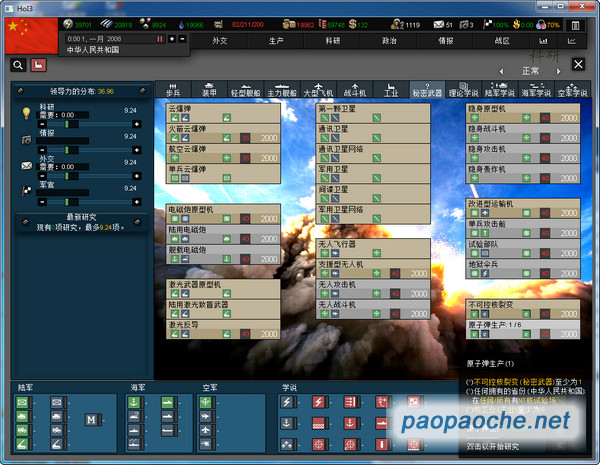Viewport: 600px width, 465px height.
Task: Click the minus button under 科研 leadership
Action: click(42, 124)
